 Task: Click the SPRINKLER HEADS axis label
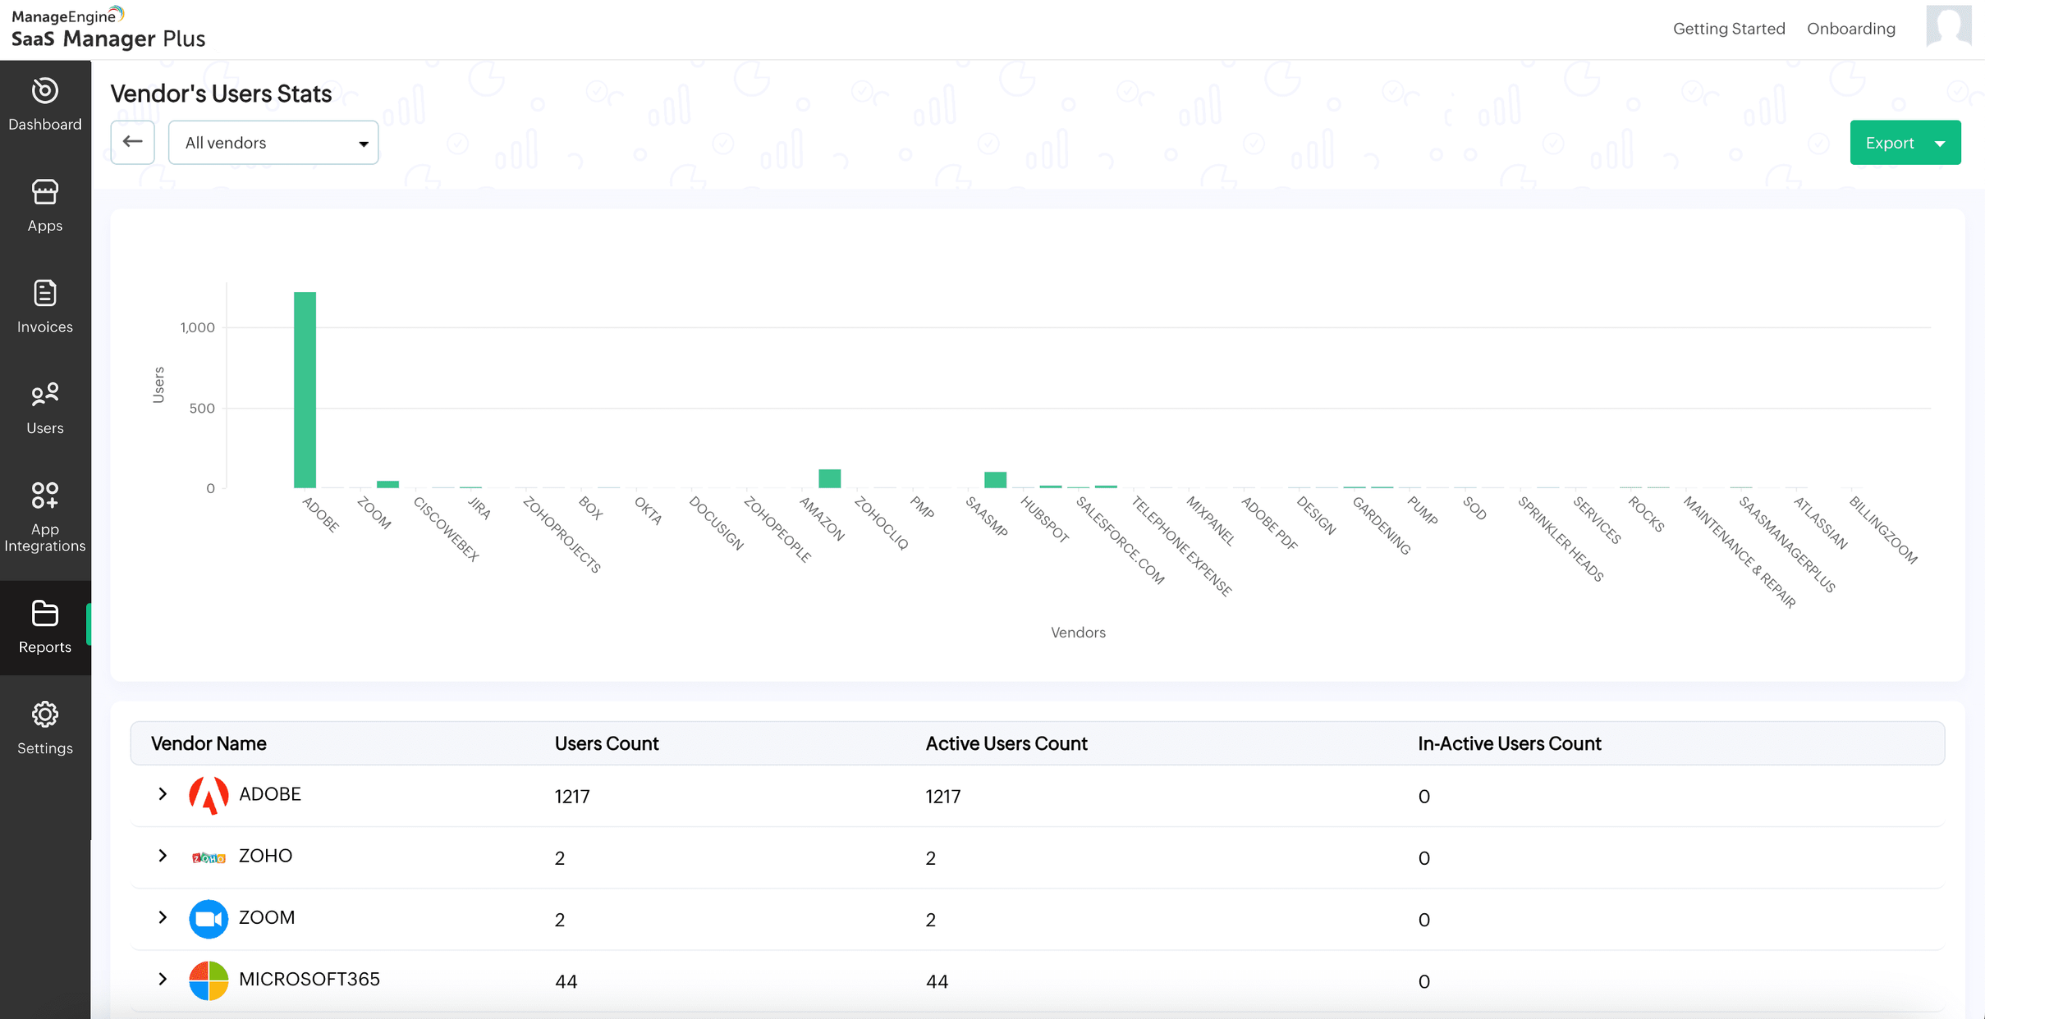[x=1561, y=539]
